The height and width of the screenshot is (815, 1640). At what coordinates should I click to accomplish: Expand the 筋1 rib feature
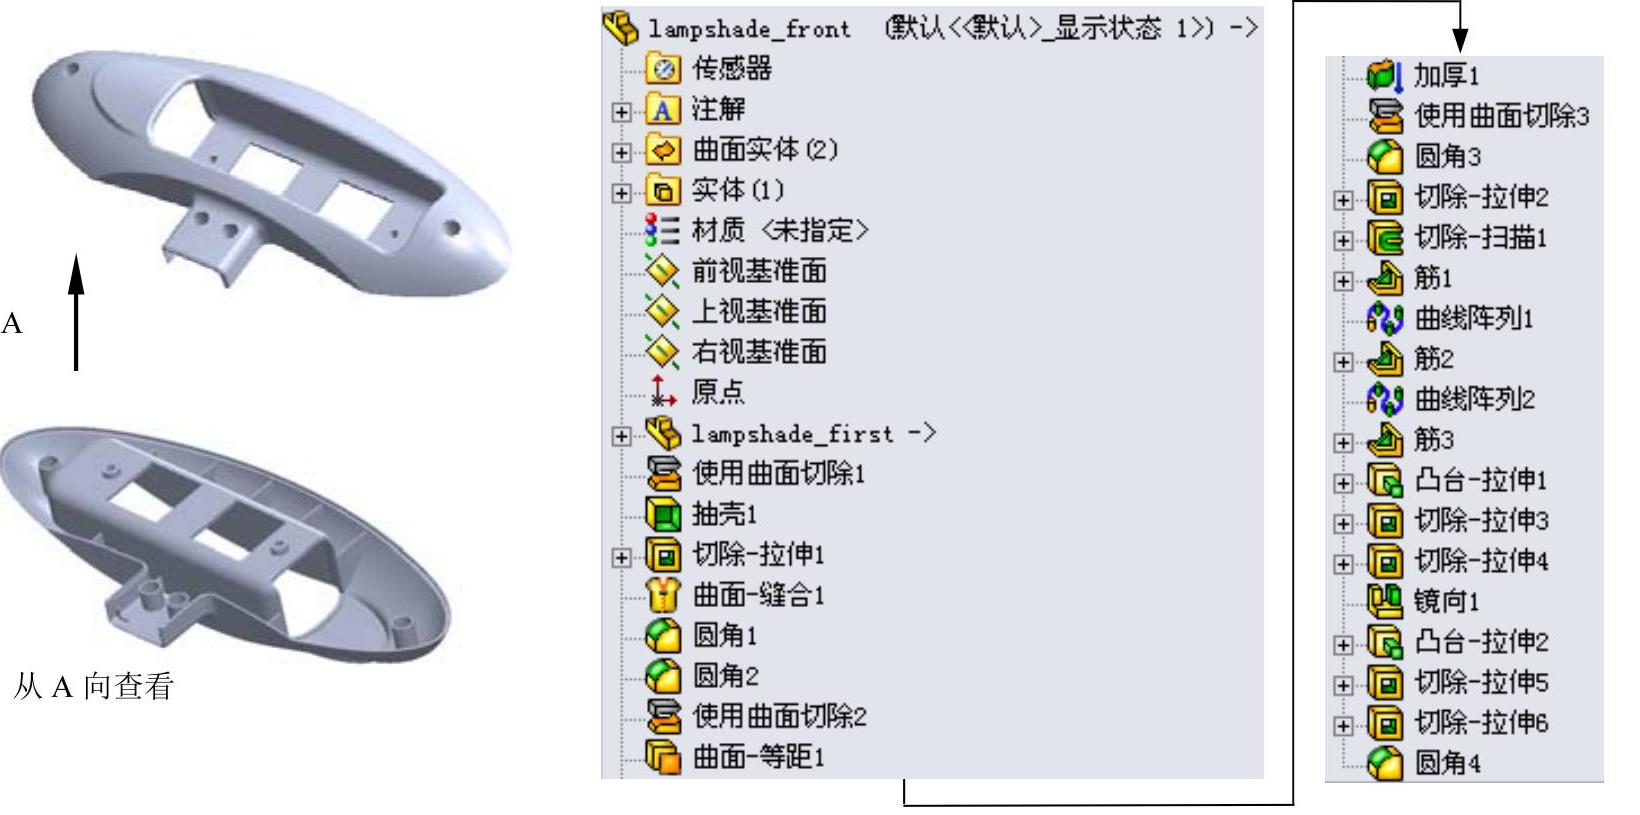(x=1343, y=281)
